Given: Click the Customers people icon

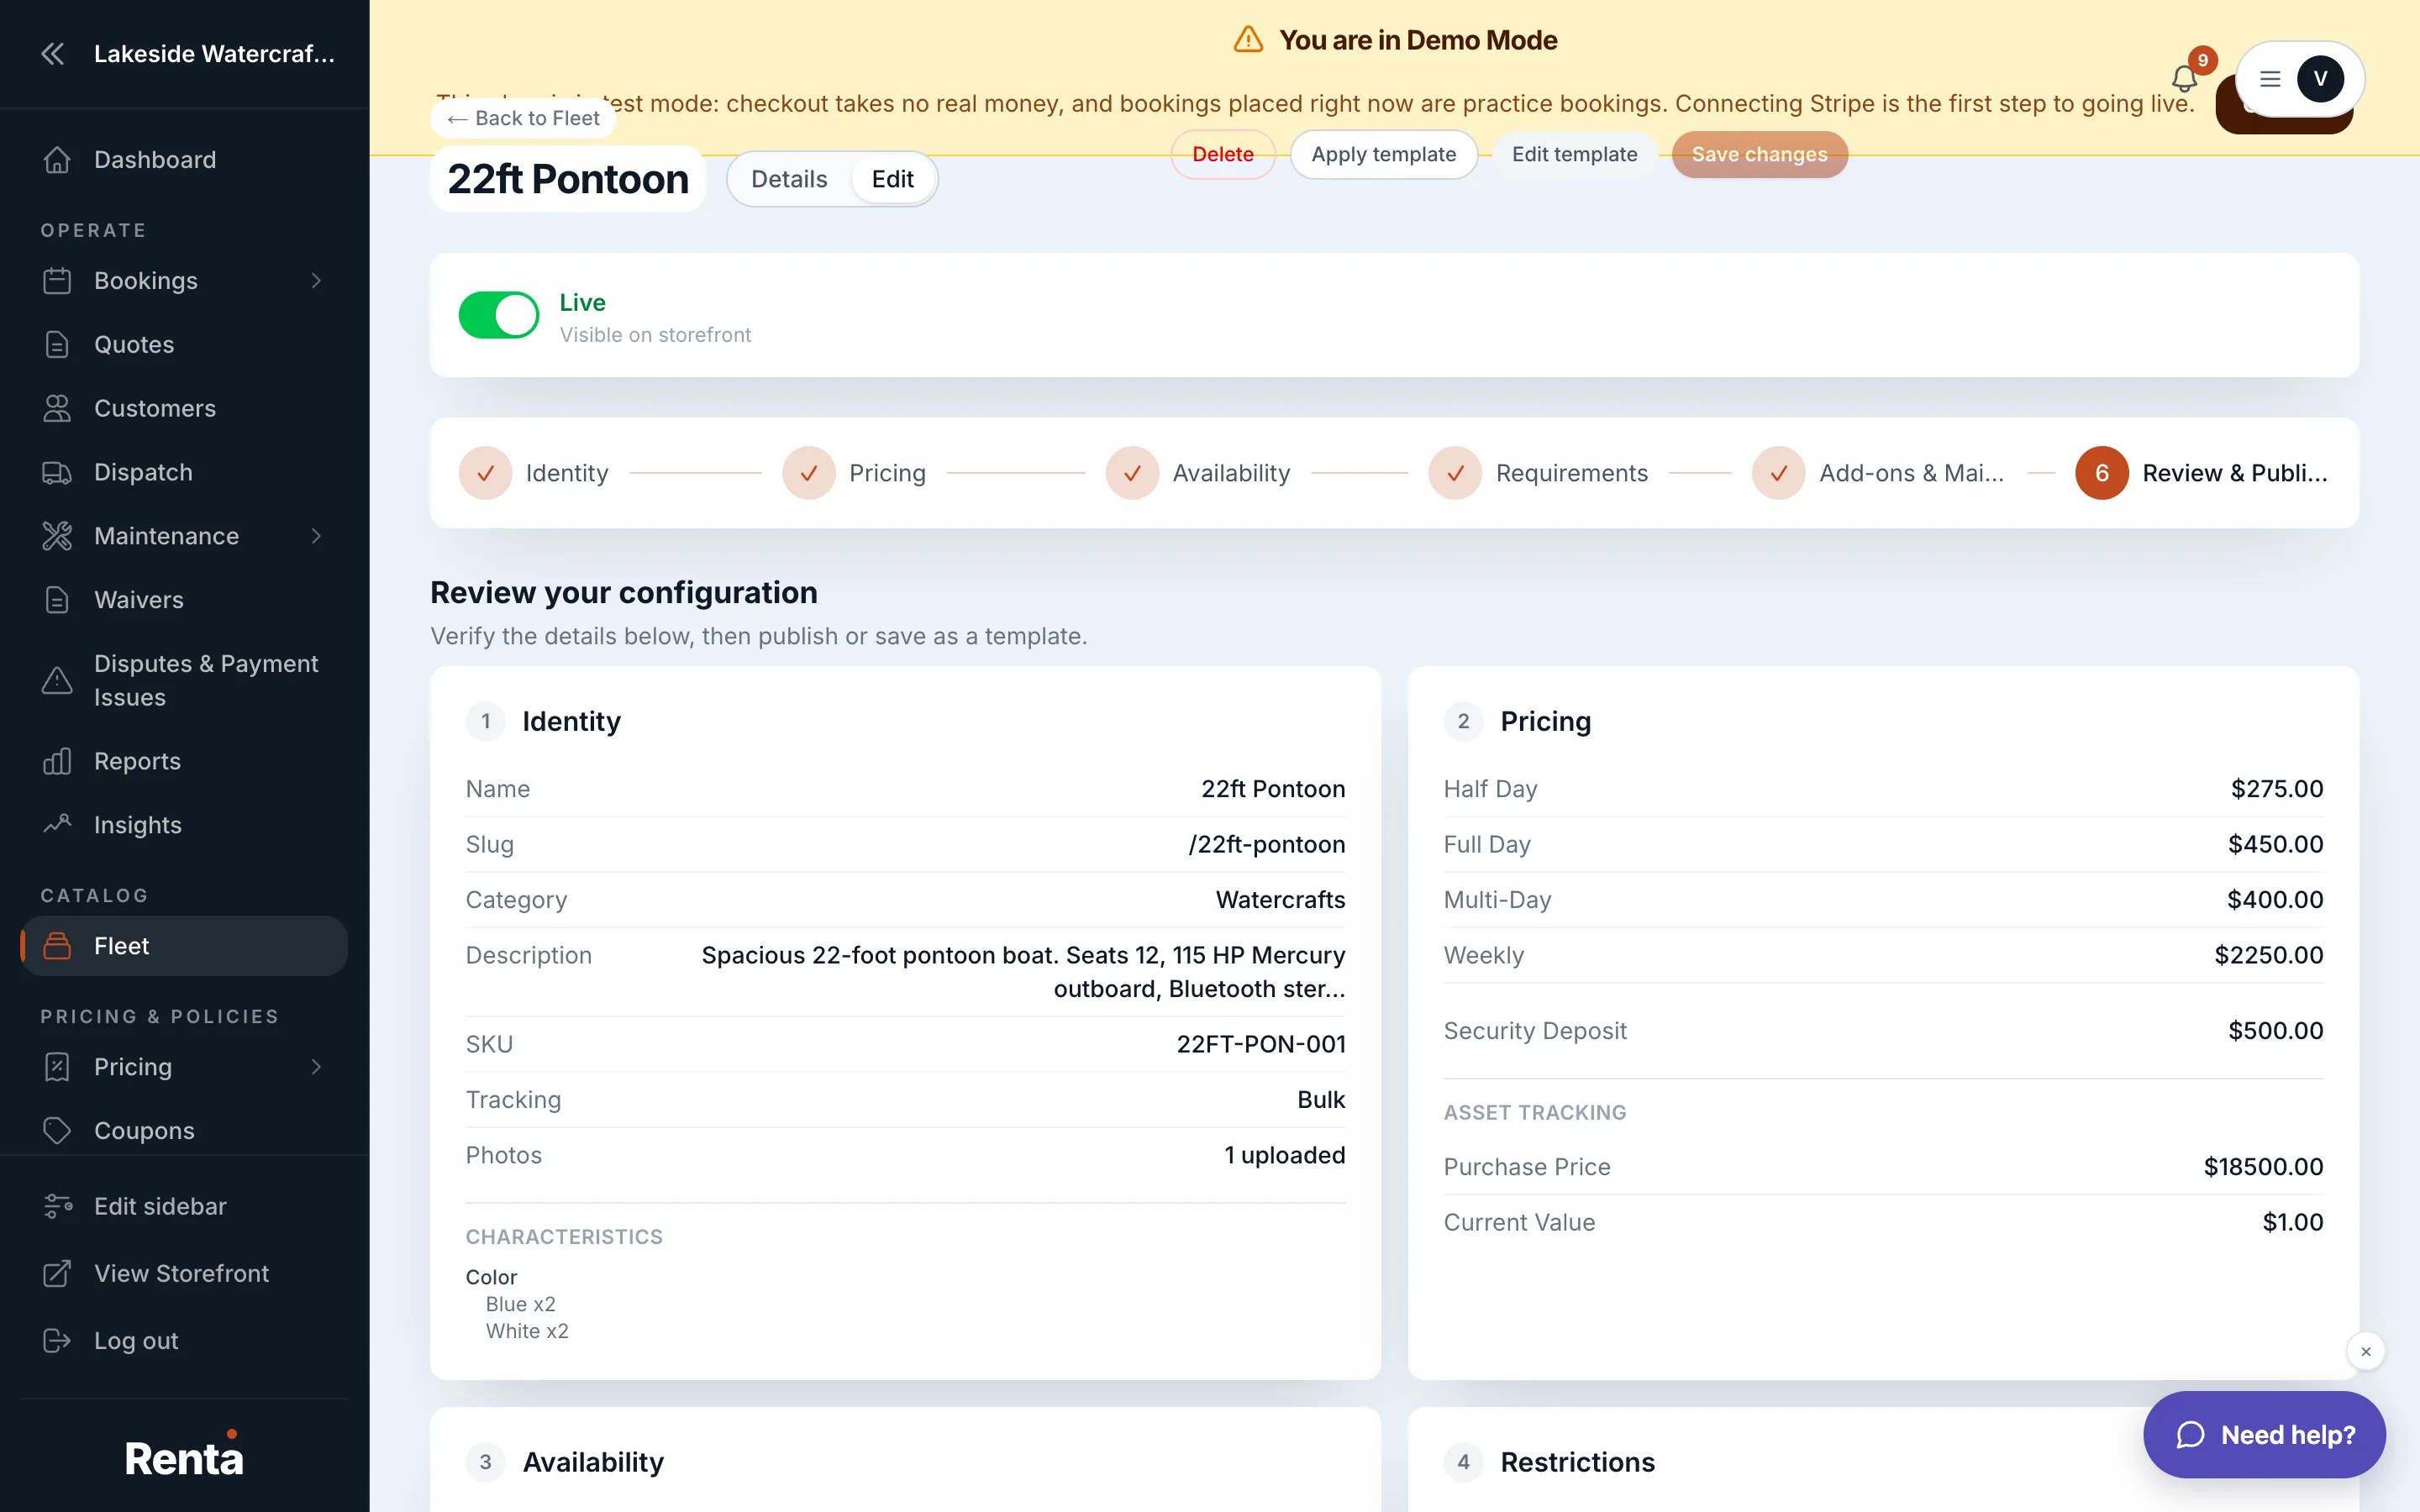Looking at the screenshot, I should pos(57,408).
